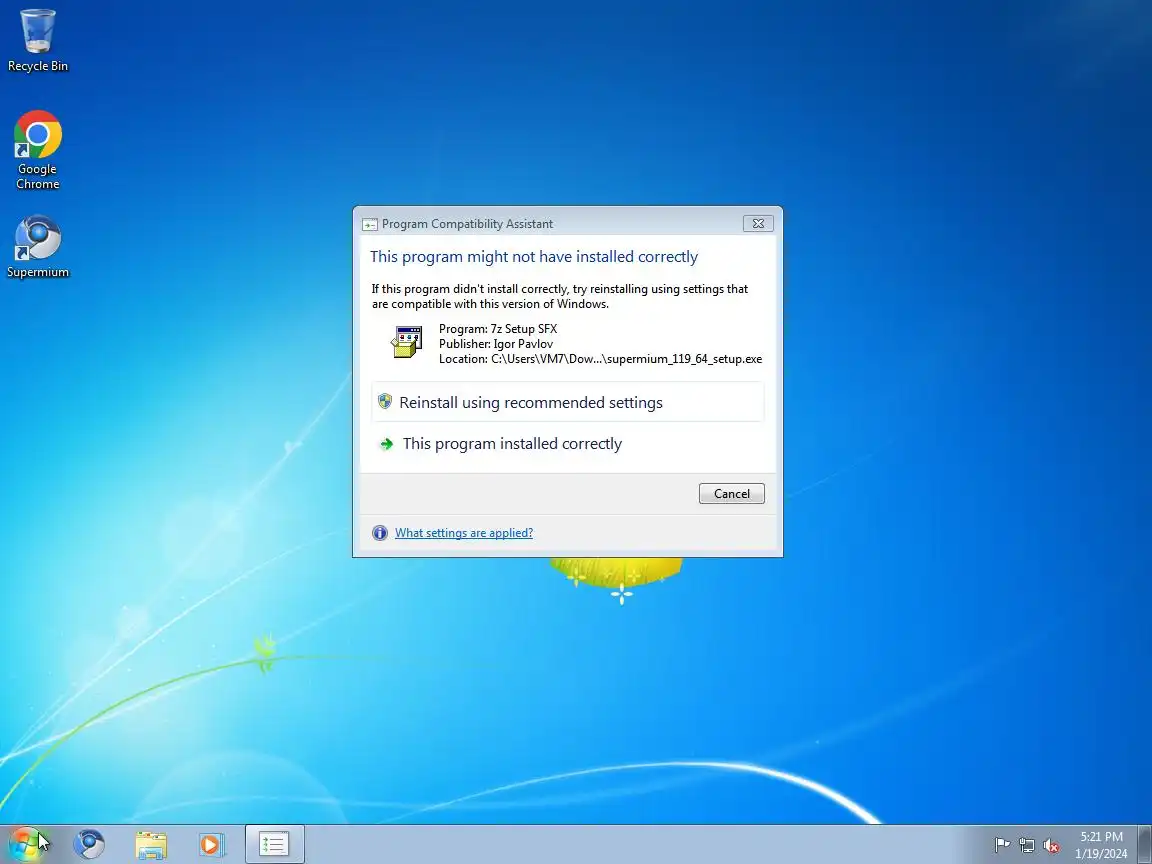
Task: Close the Program Compatibility Assistant dialog
Action: coord(758,223)
